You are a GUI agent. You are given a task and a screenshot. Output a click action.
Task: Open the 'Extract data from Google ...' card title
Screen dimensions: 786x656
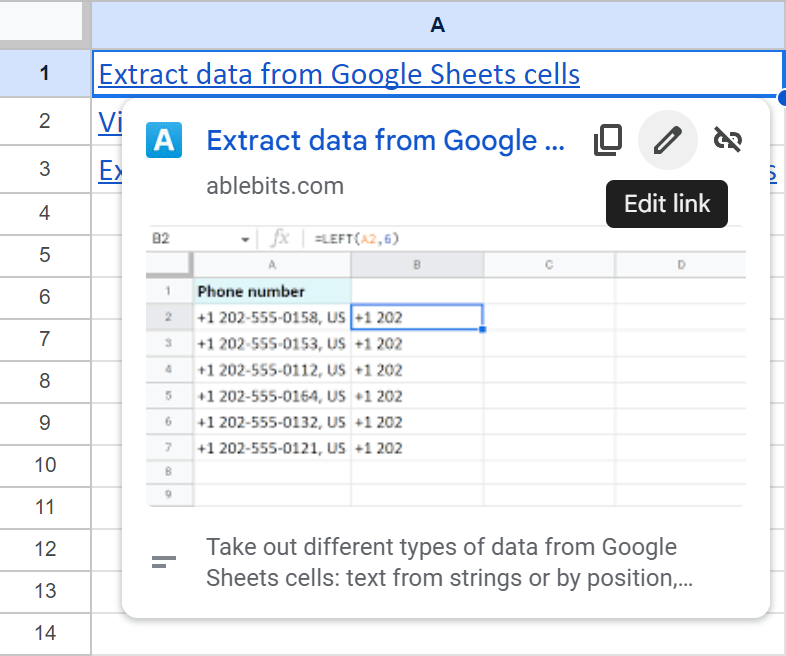(x=386, y=141)
